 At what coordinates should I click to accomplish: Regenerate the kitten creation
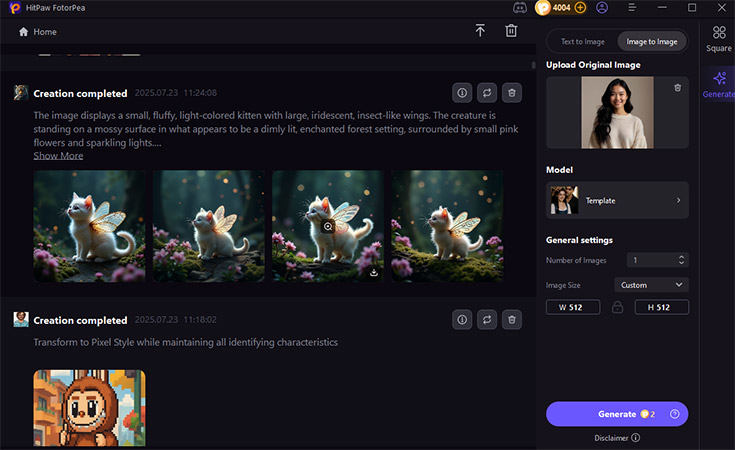487,93
